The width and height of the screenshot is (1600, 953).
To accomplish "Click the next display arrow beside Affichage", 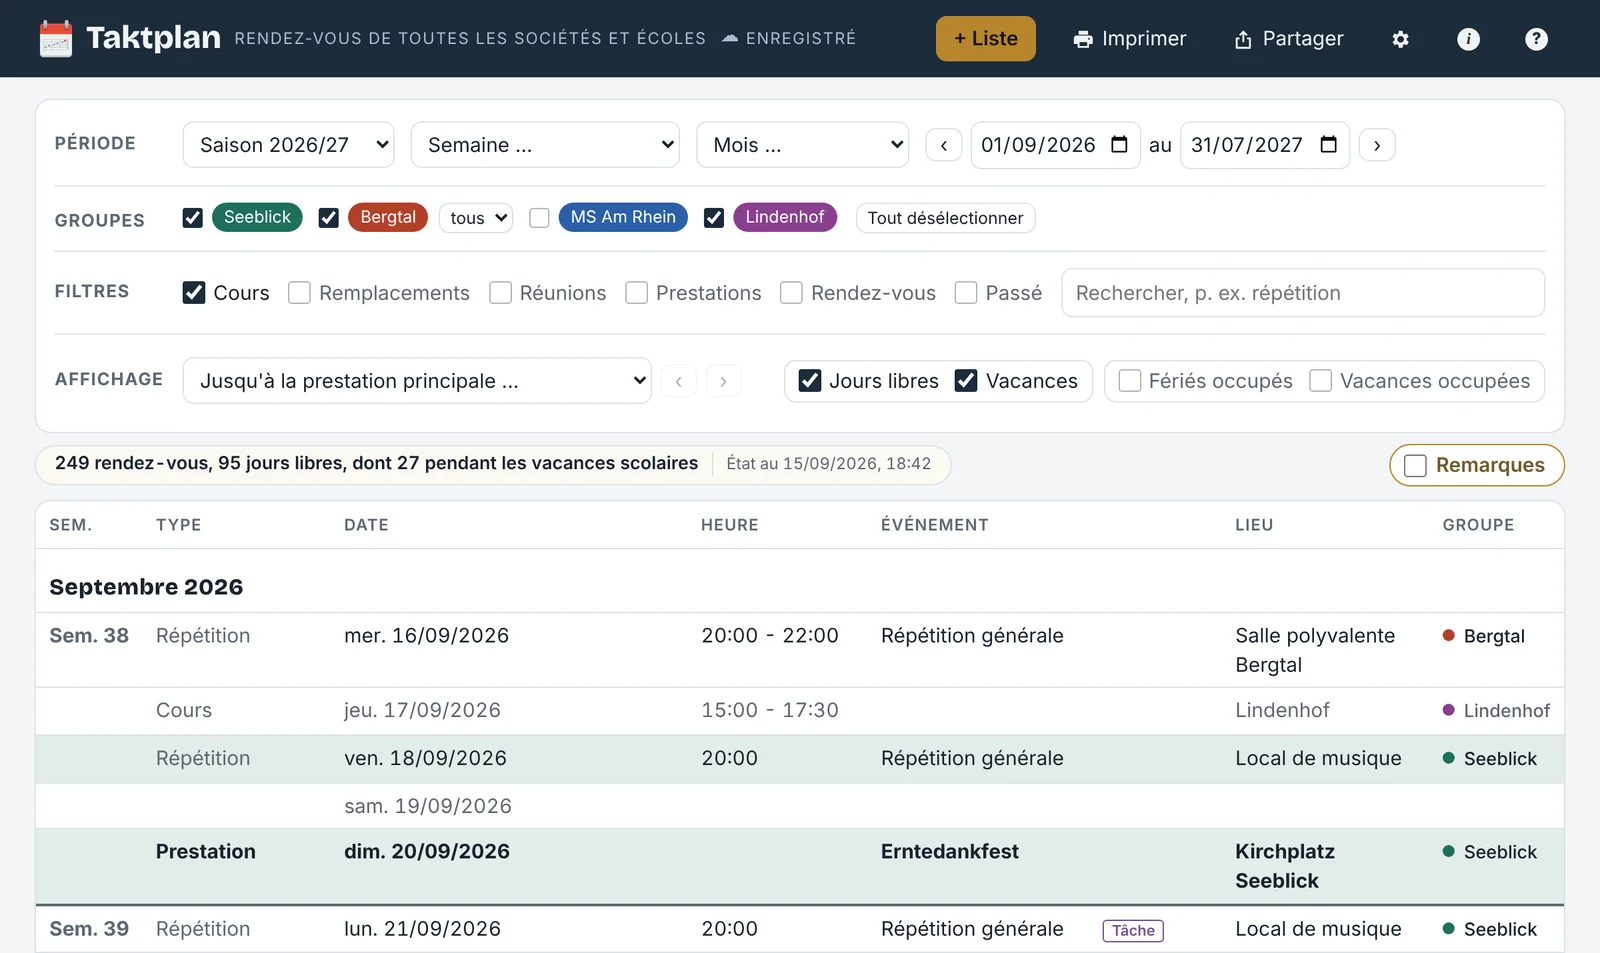I will click(x=723, y=381).
